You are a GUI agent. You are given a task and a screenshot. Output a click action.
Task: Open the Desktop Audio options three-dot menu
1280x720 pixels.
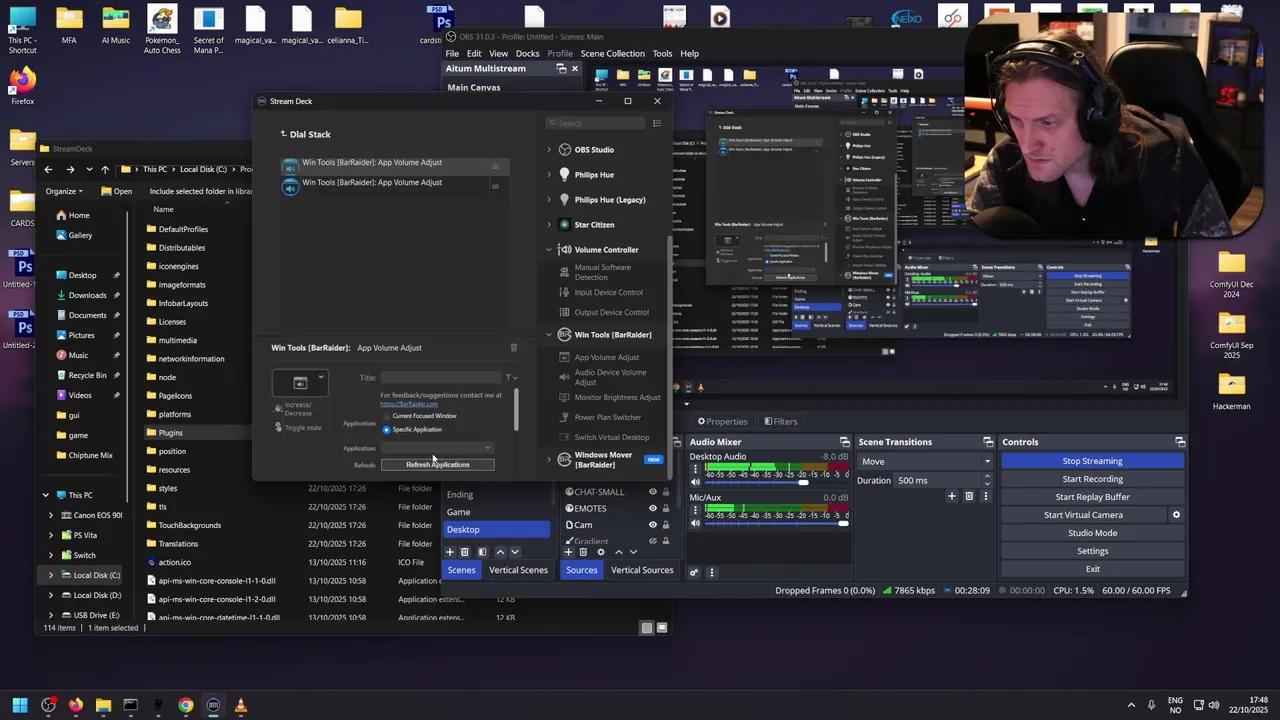[695, 469]
